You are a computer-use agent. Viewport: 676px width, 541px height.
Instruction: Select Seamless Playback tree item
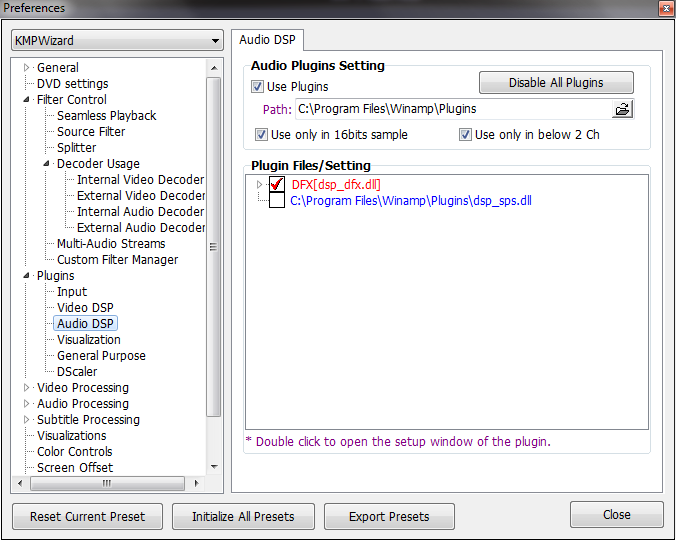[x=106, y=116]
